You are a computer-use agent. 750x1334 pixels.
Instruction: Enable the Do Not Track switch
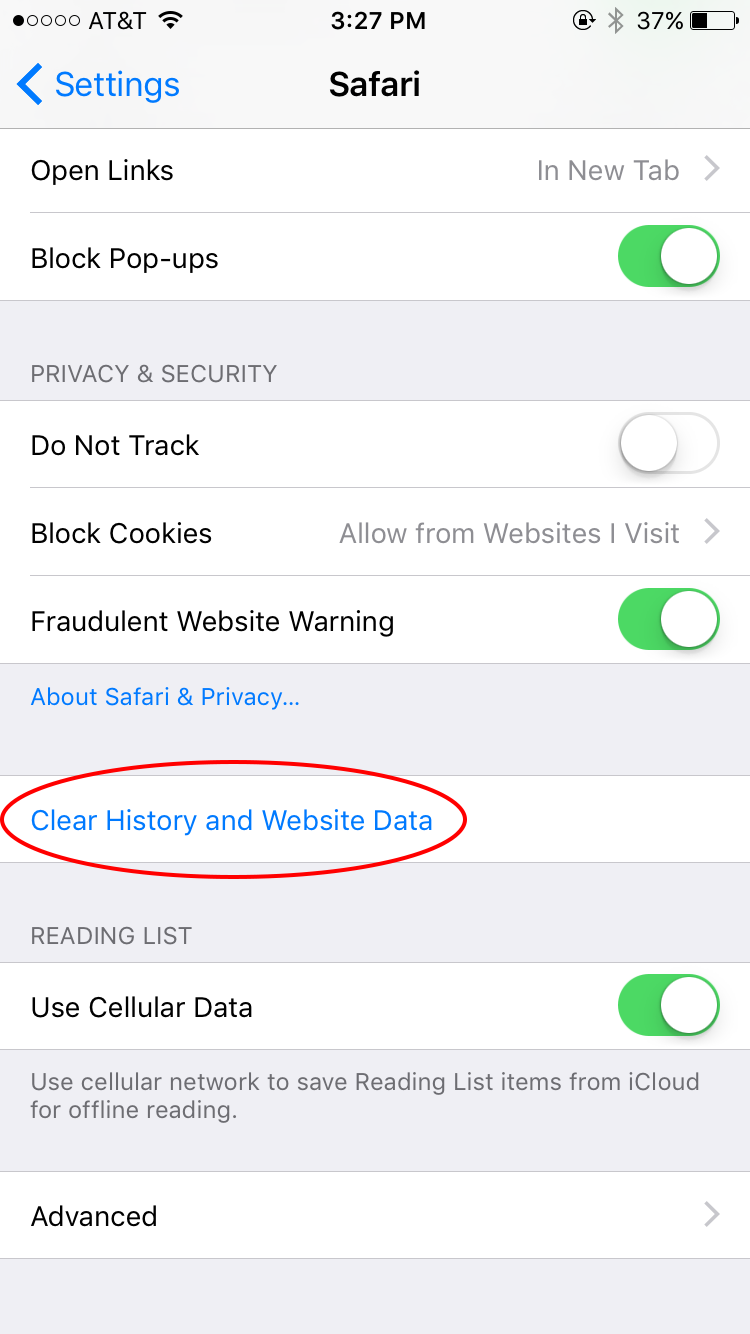click(x=669, y=444)
